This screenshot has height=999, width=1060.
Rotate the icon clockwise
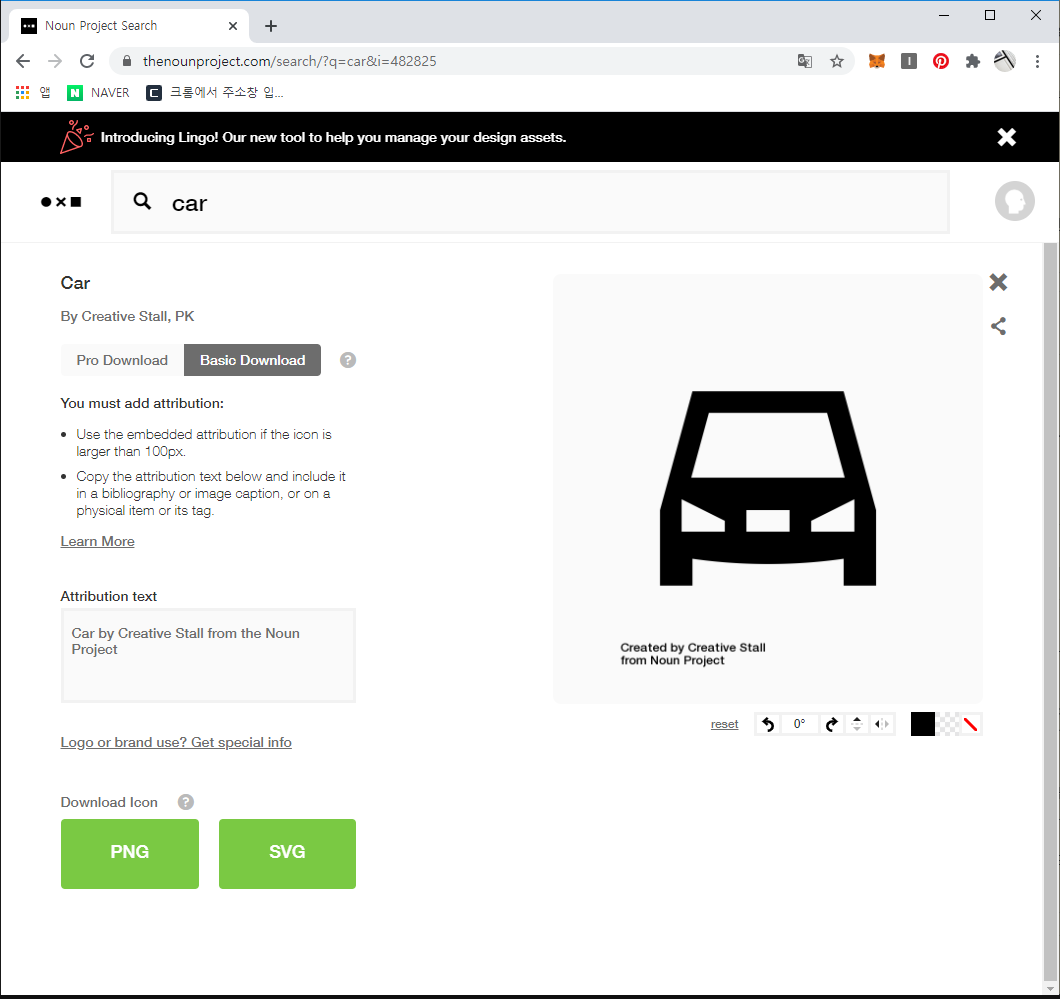(x=832, y=724)
